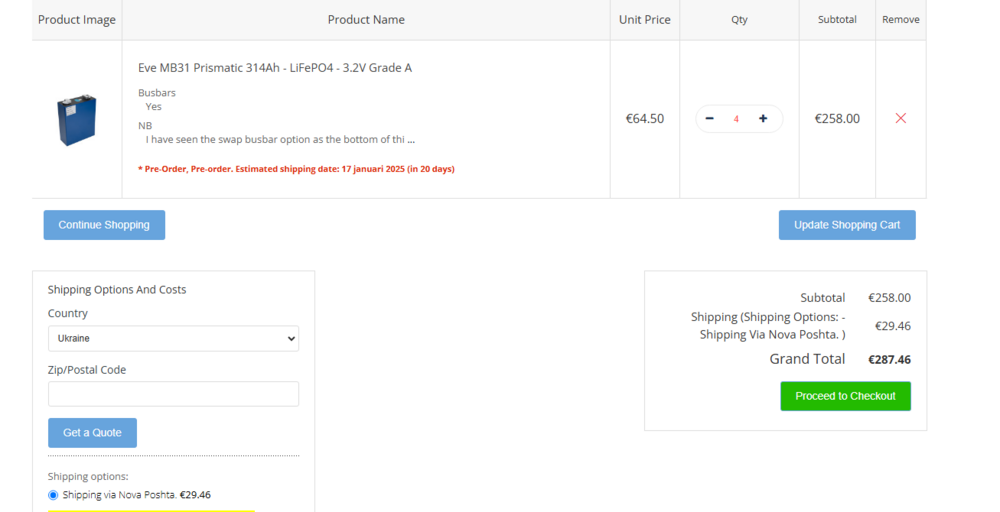Click the quantity field showing 4
The width and height of the screenshot is (1000, 512).
pyautogui.click(x=736, y=119)
